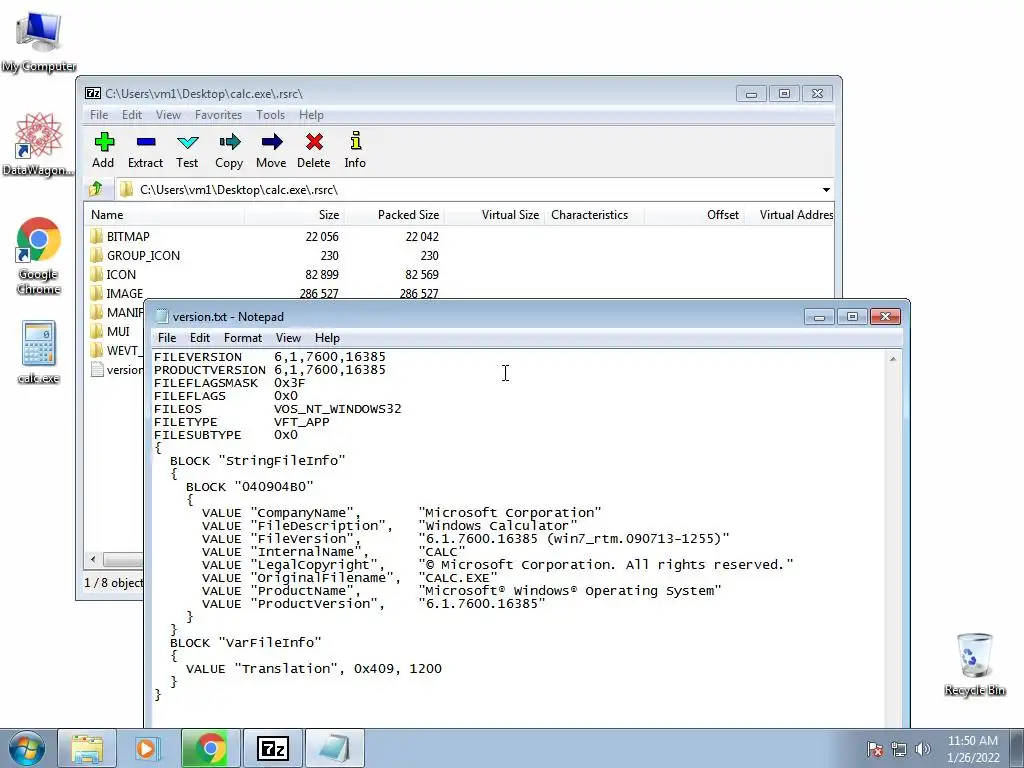This screenshot has height=768, width=1024.
Task: Click the Notepad scrollbar up arrow
Action: [893, 359]
